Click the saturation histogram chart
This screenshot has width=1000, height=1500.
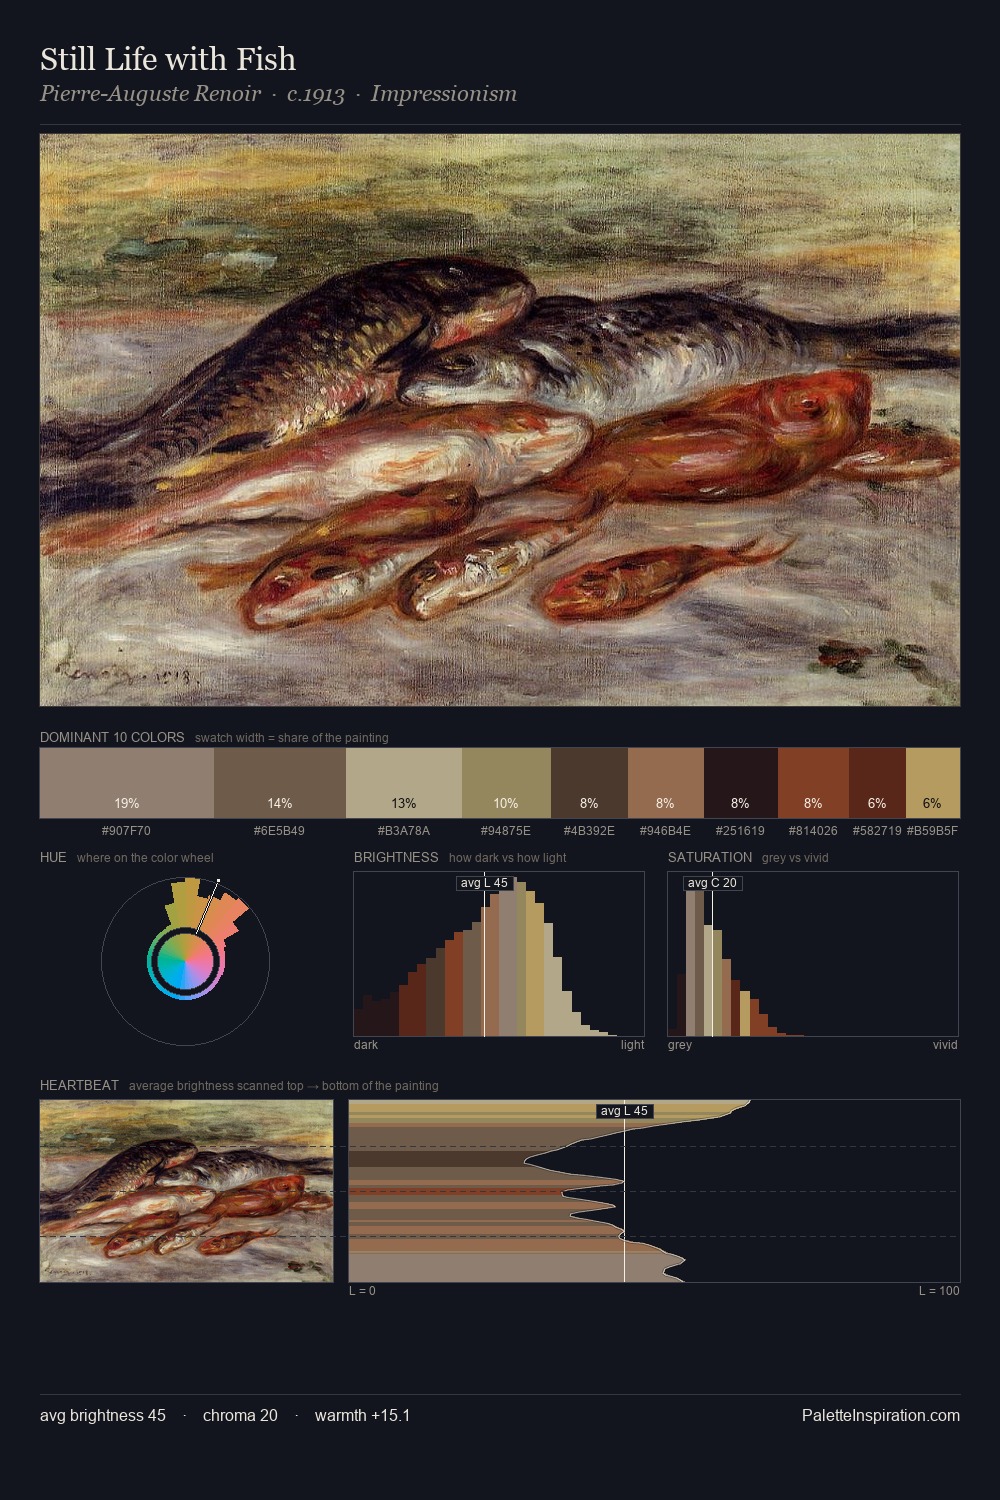pyautogui.click(x=813, y=954)
